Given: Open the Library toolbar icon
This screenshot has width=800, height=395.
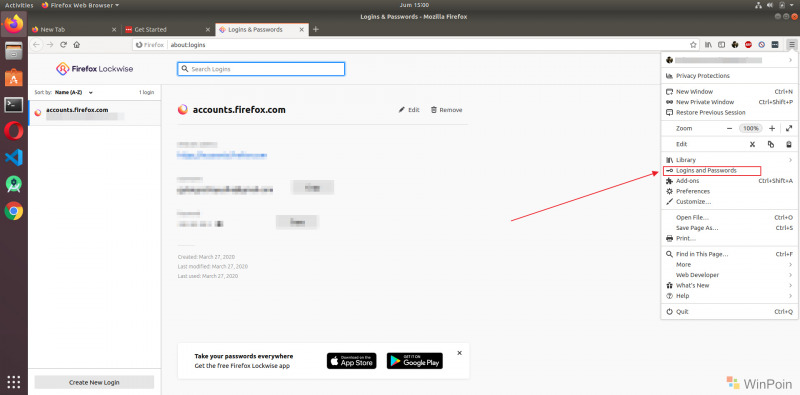Looking at the screenshot, I should [x=708, y=44].
